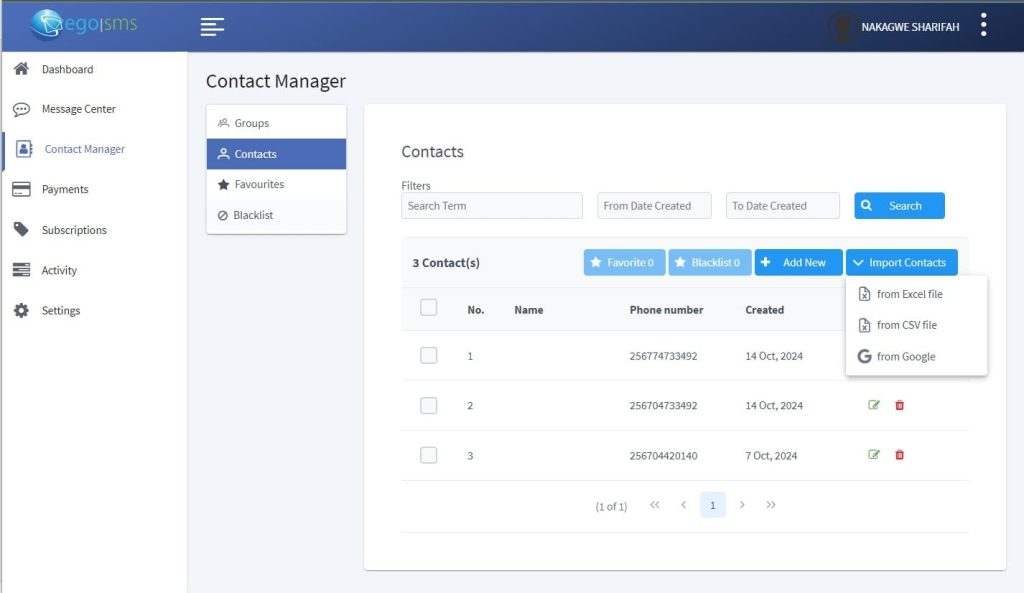This screenshot has height=593, width=1024.
Task: Click the red delete icon for contact 2
Action: [x=899, y=405]
